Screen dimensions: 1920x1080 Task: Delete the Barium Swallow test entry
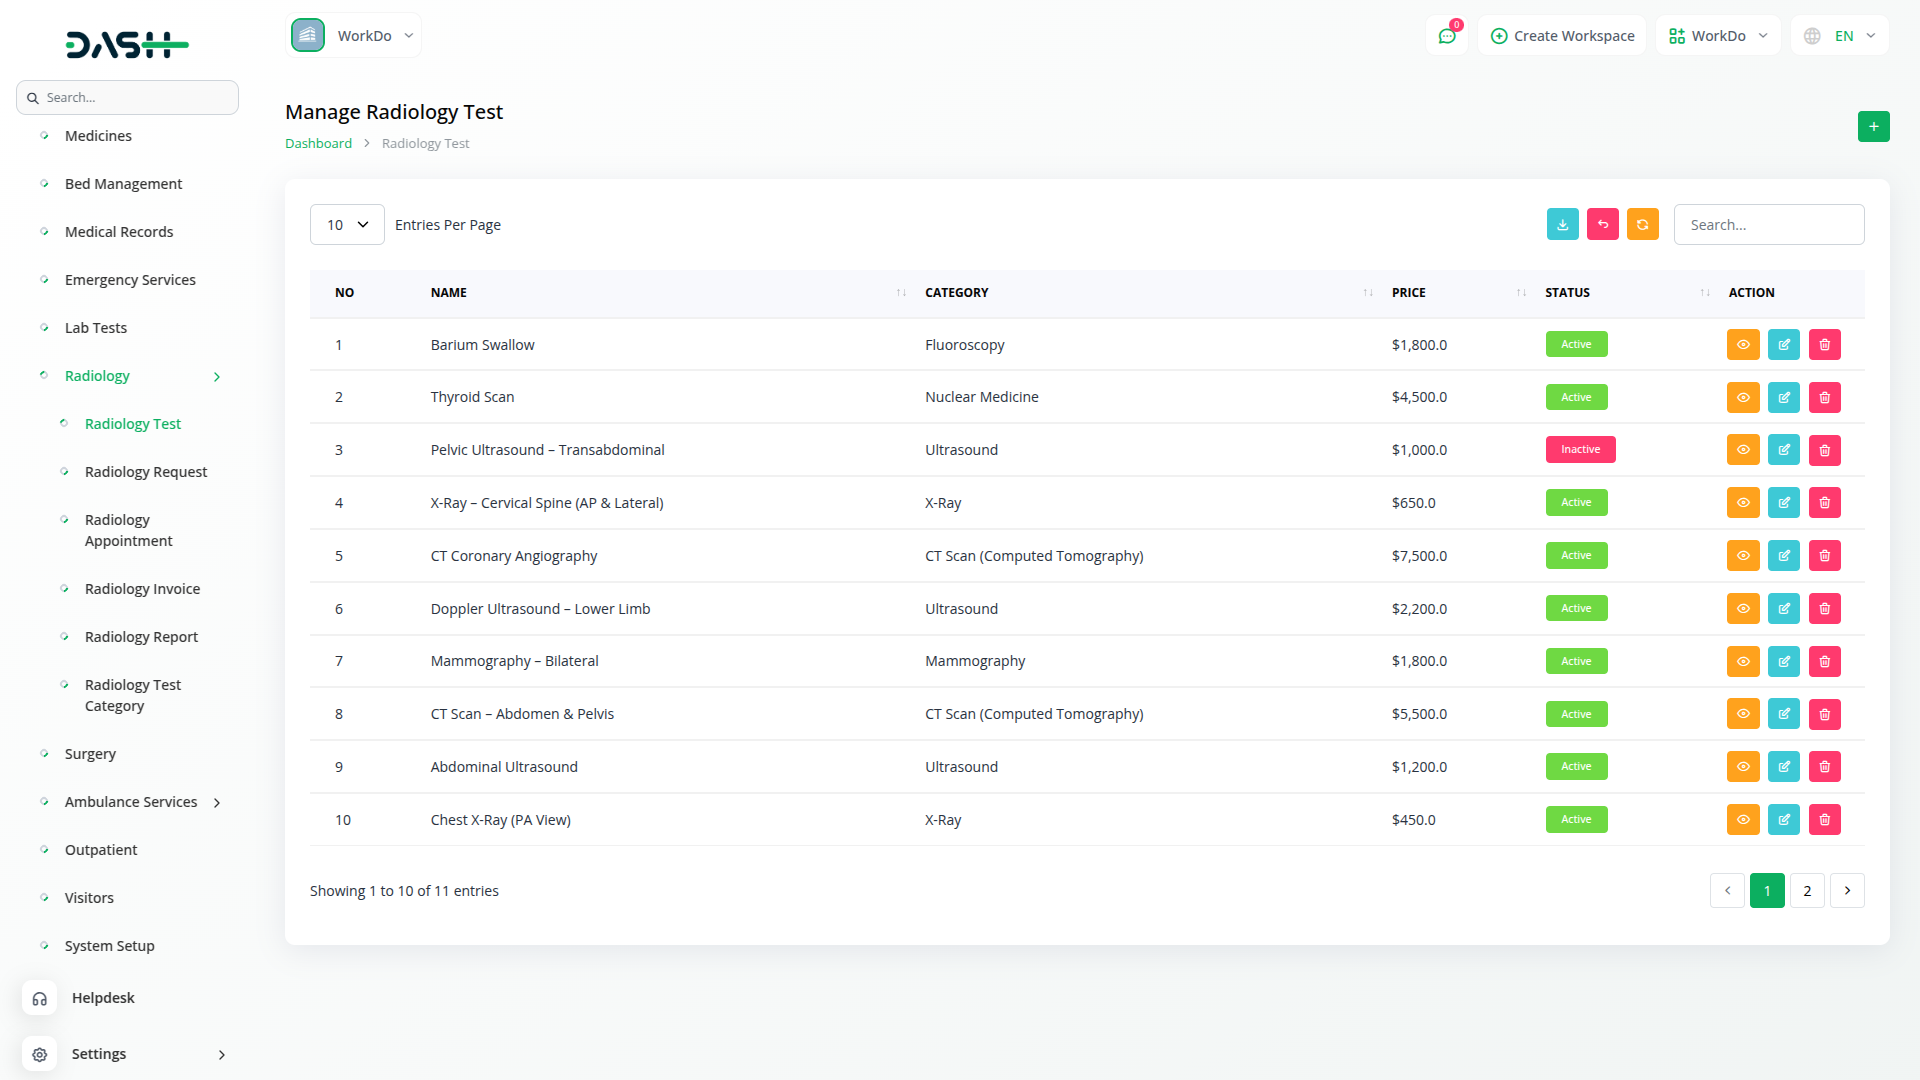point(1824,345)
